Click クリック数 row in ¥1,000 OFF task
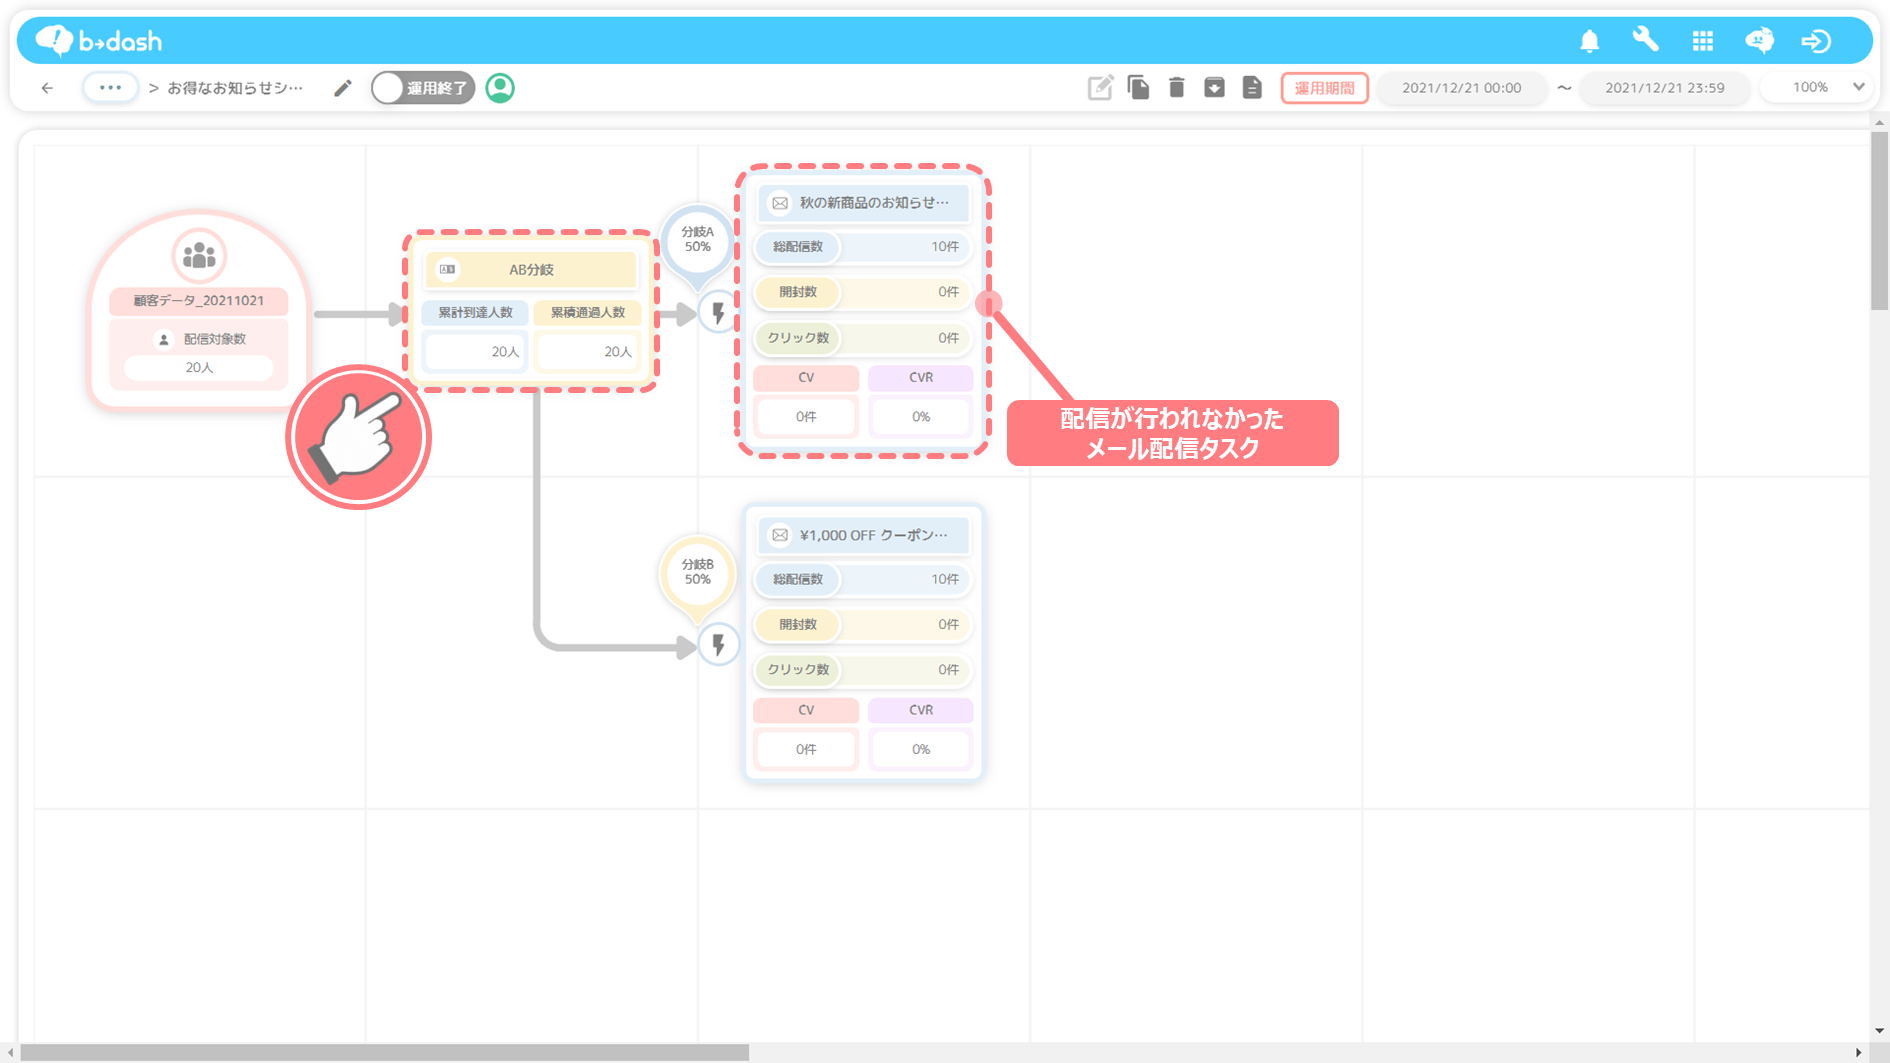 [864, 670]
